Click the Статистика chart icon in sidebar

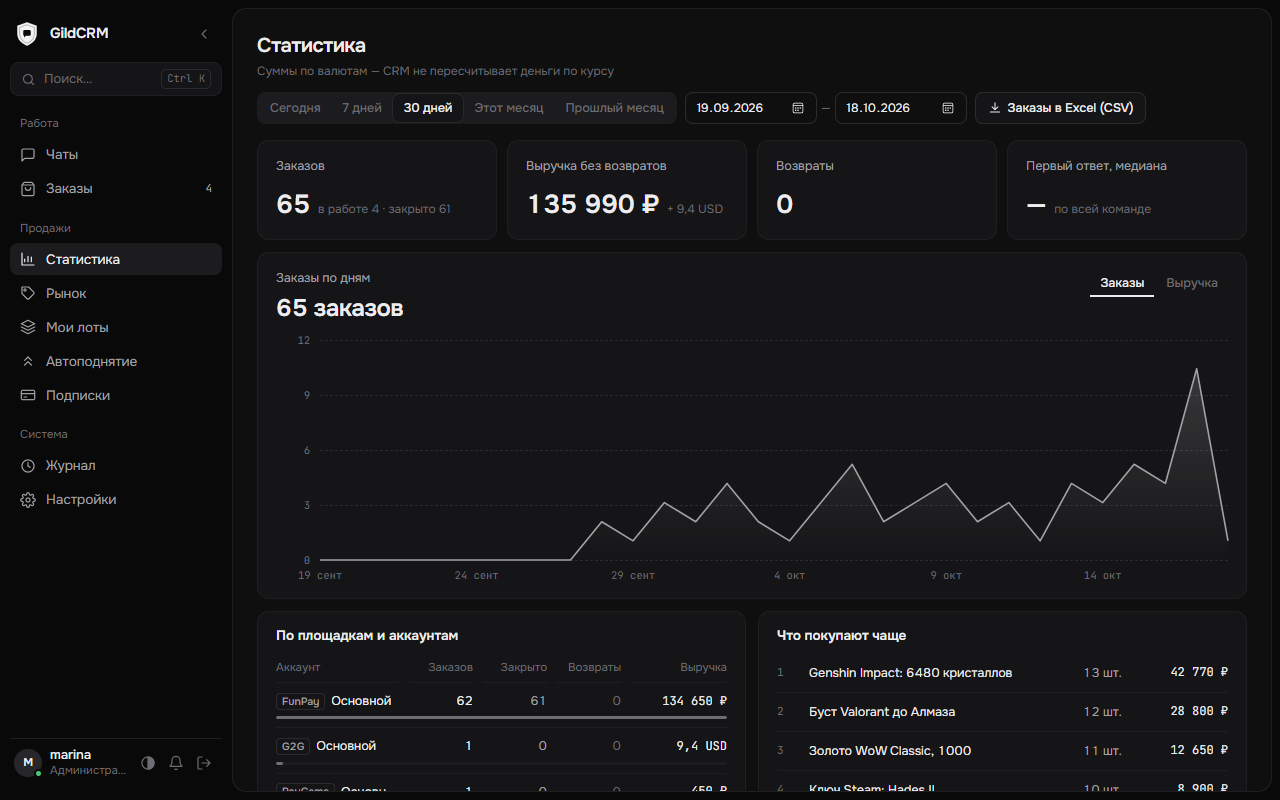[x=28, y=260]
